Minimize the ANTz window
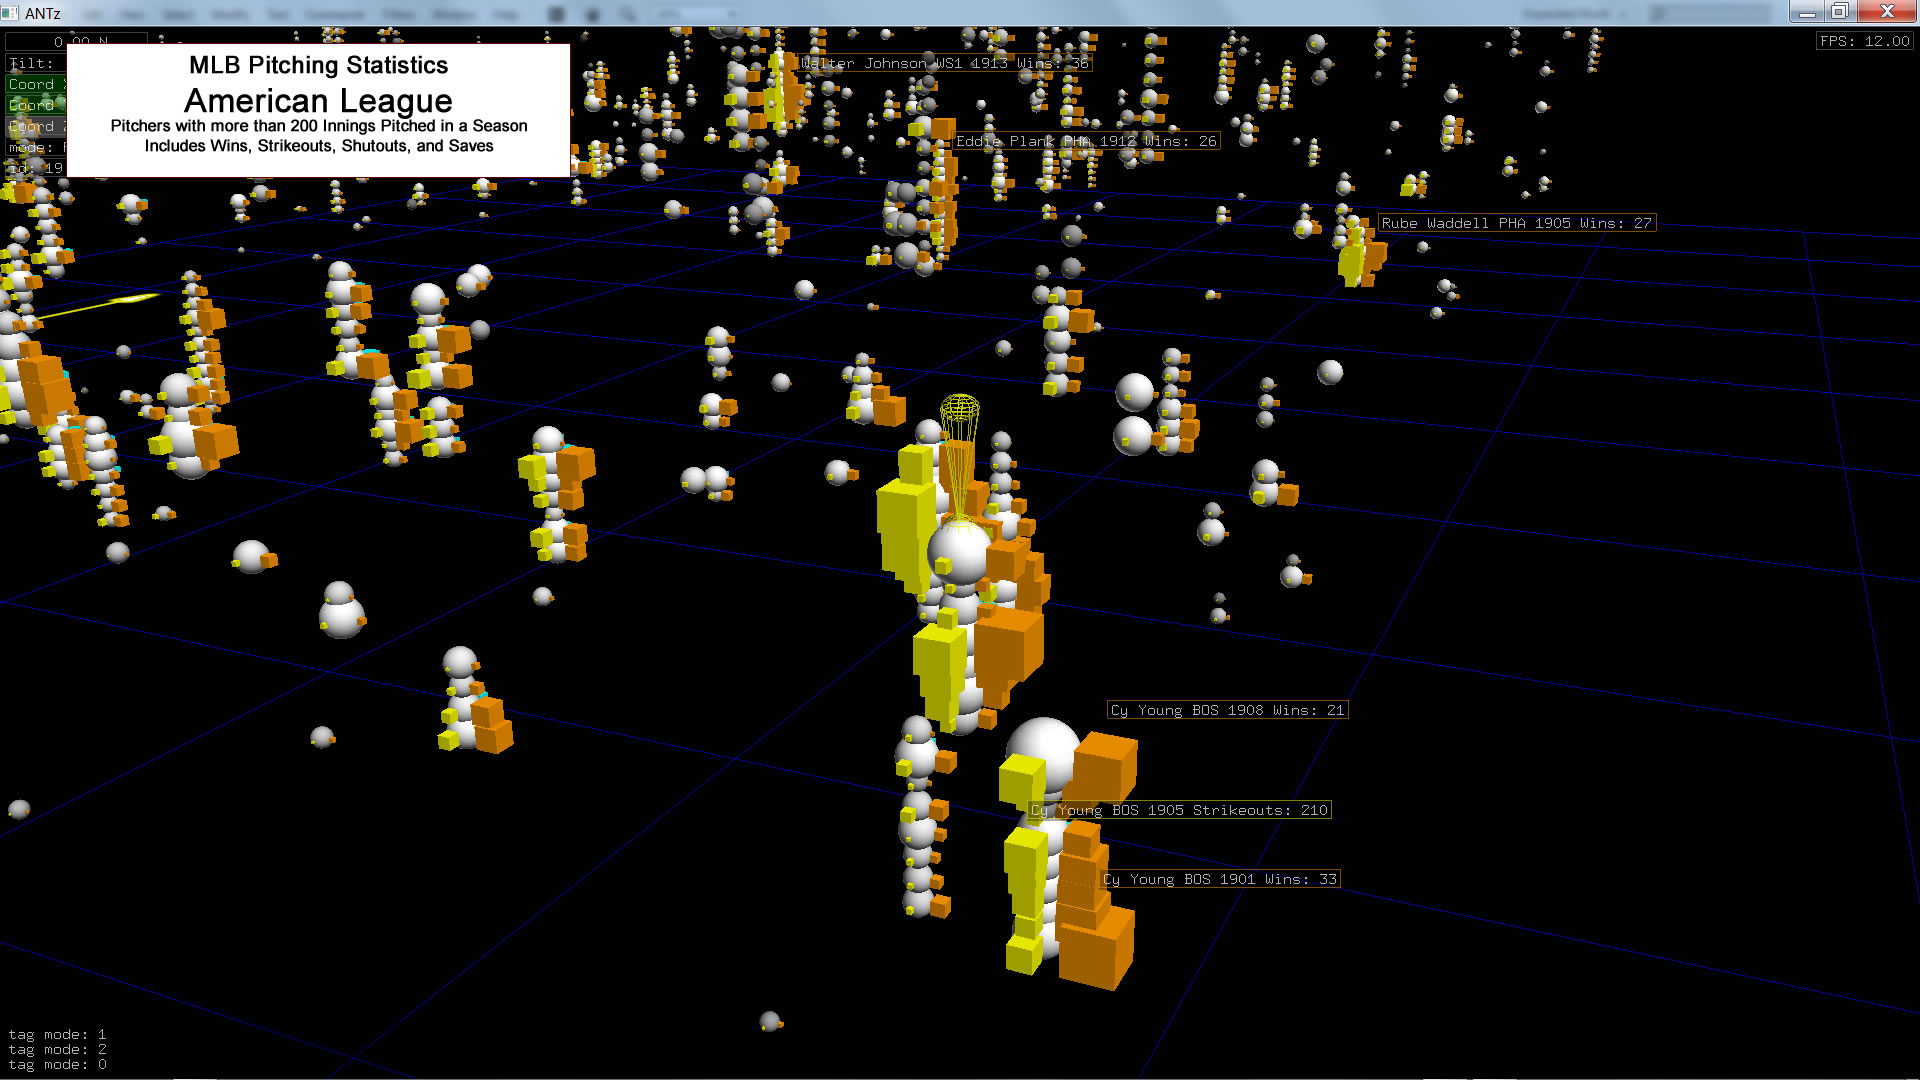The image size is (1920, 1080). [x=1806, y=12]
